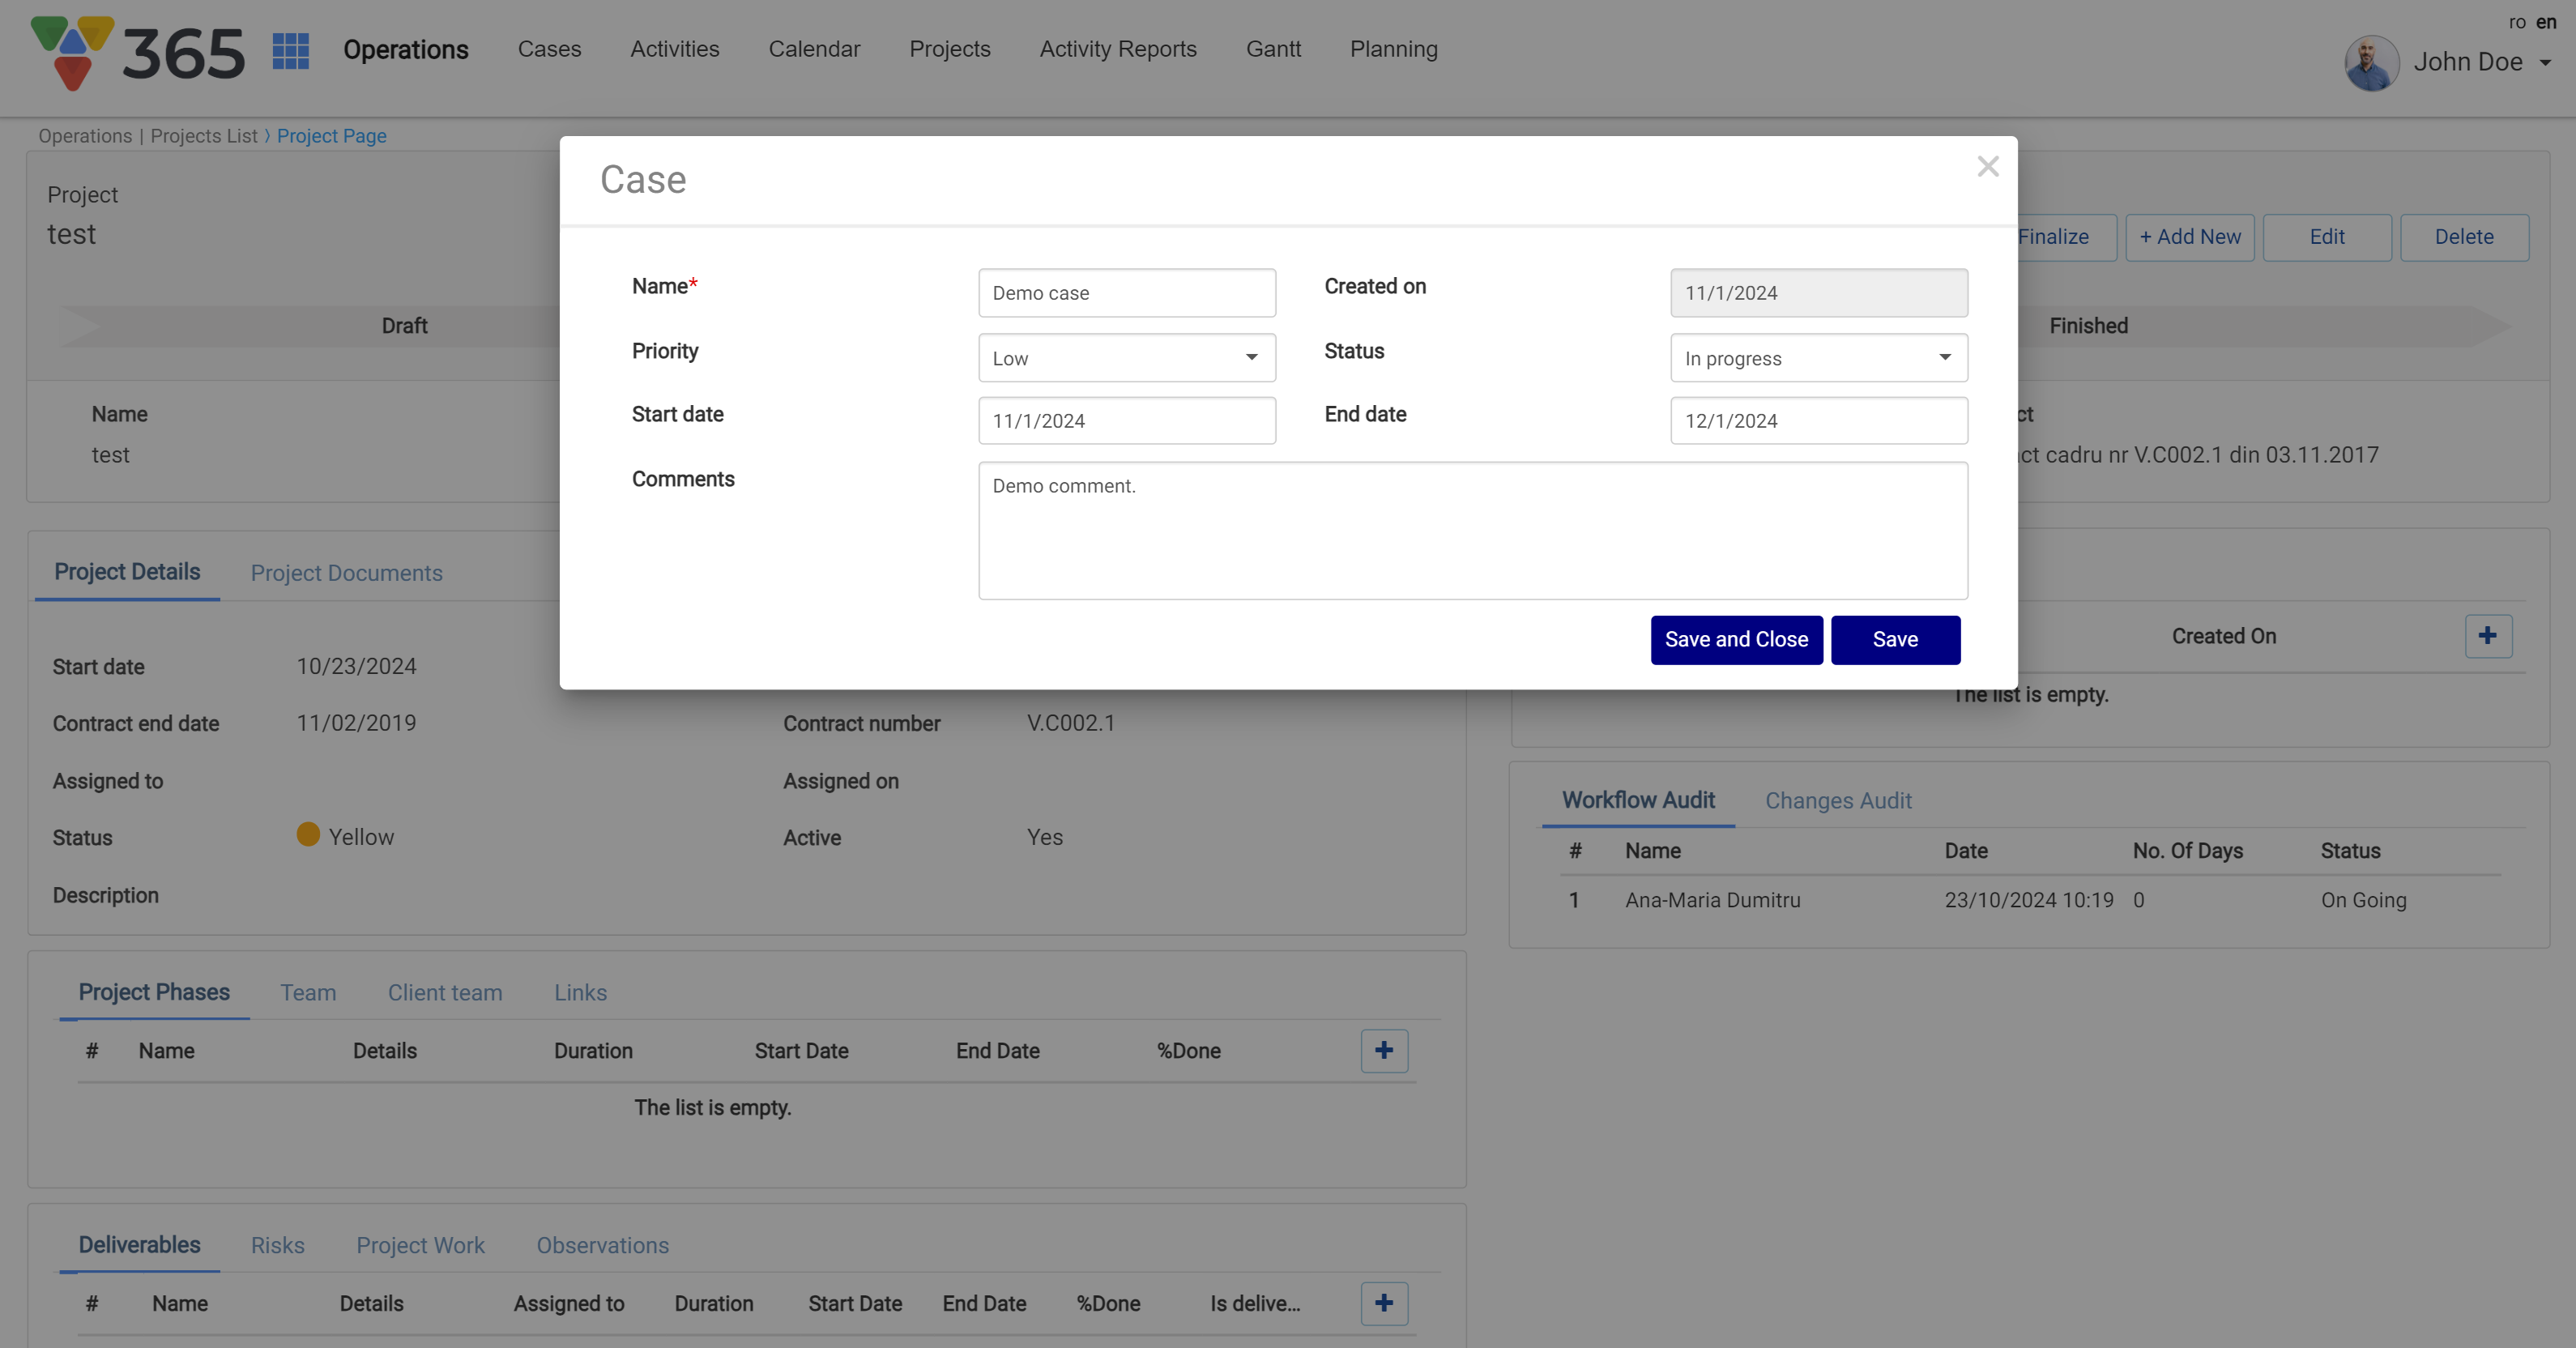This screenshot has height=1348, width=2576.
Task: Click John Doe's profile avatar
Action: (2371, 63)
